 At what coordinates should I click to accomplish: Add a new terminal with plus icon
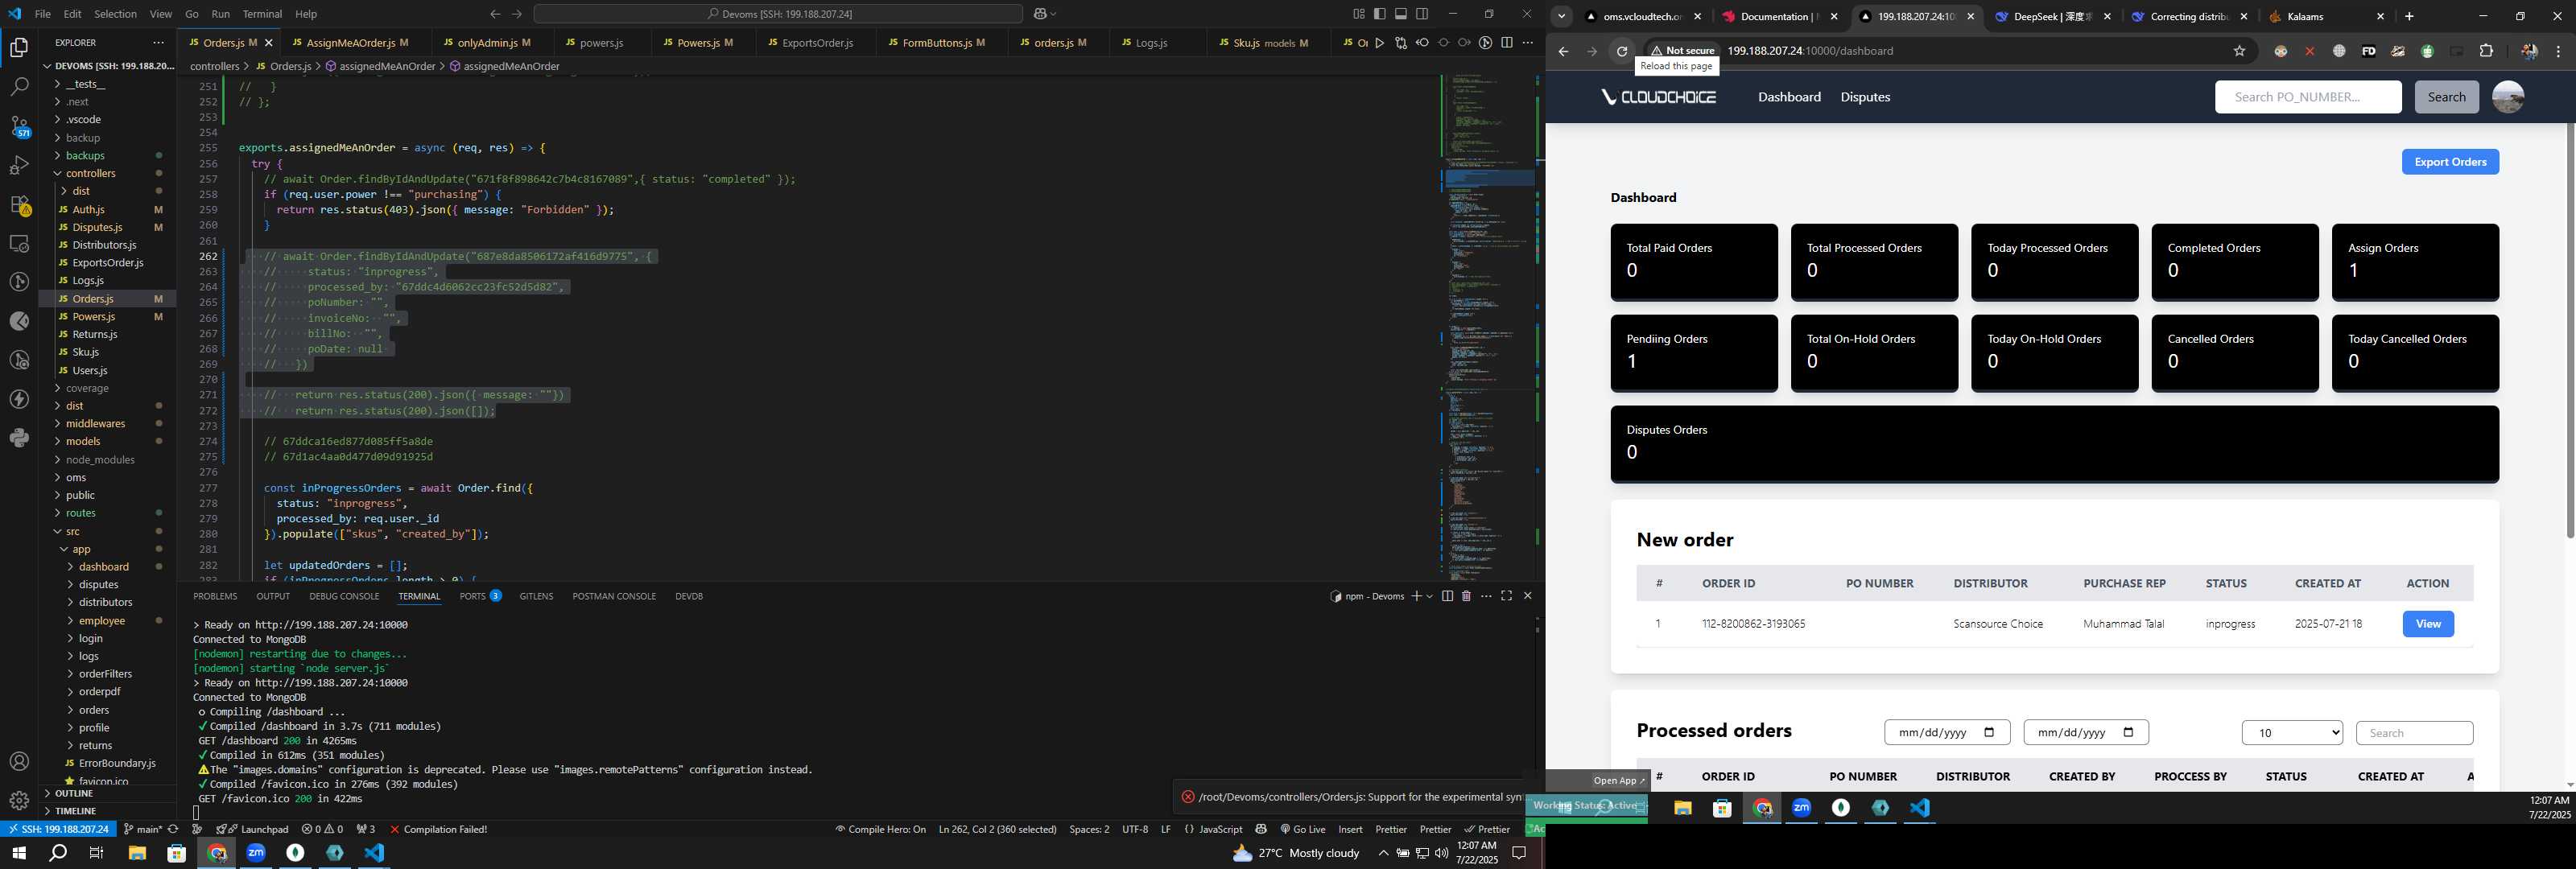[1416, 596]
